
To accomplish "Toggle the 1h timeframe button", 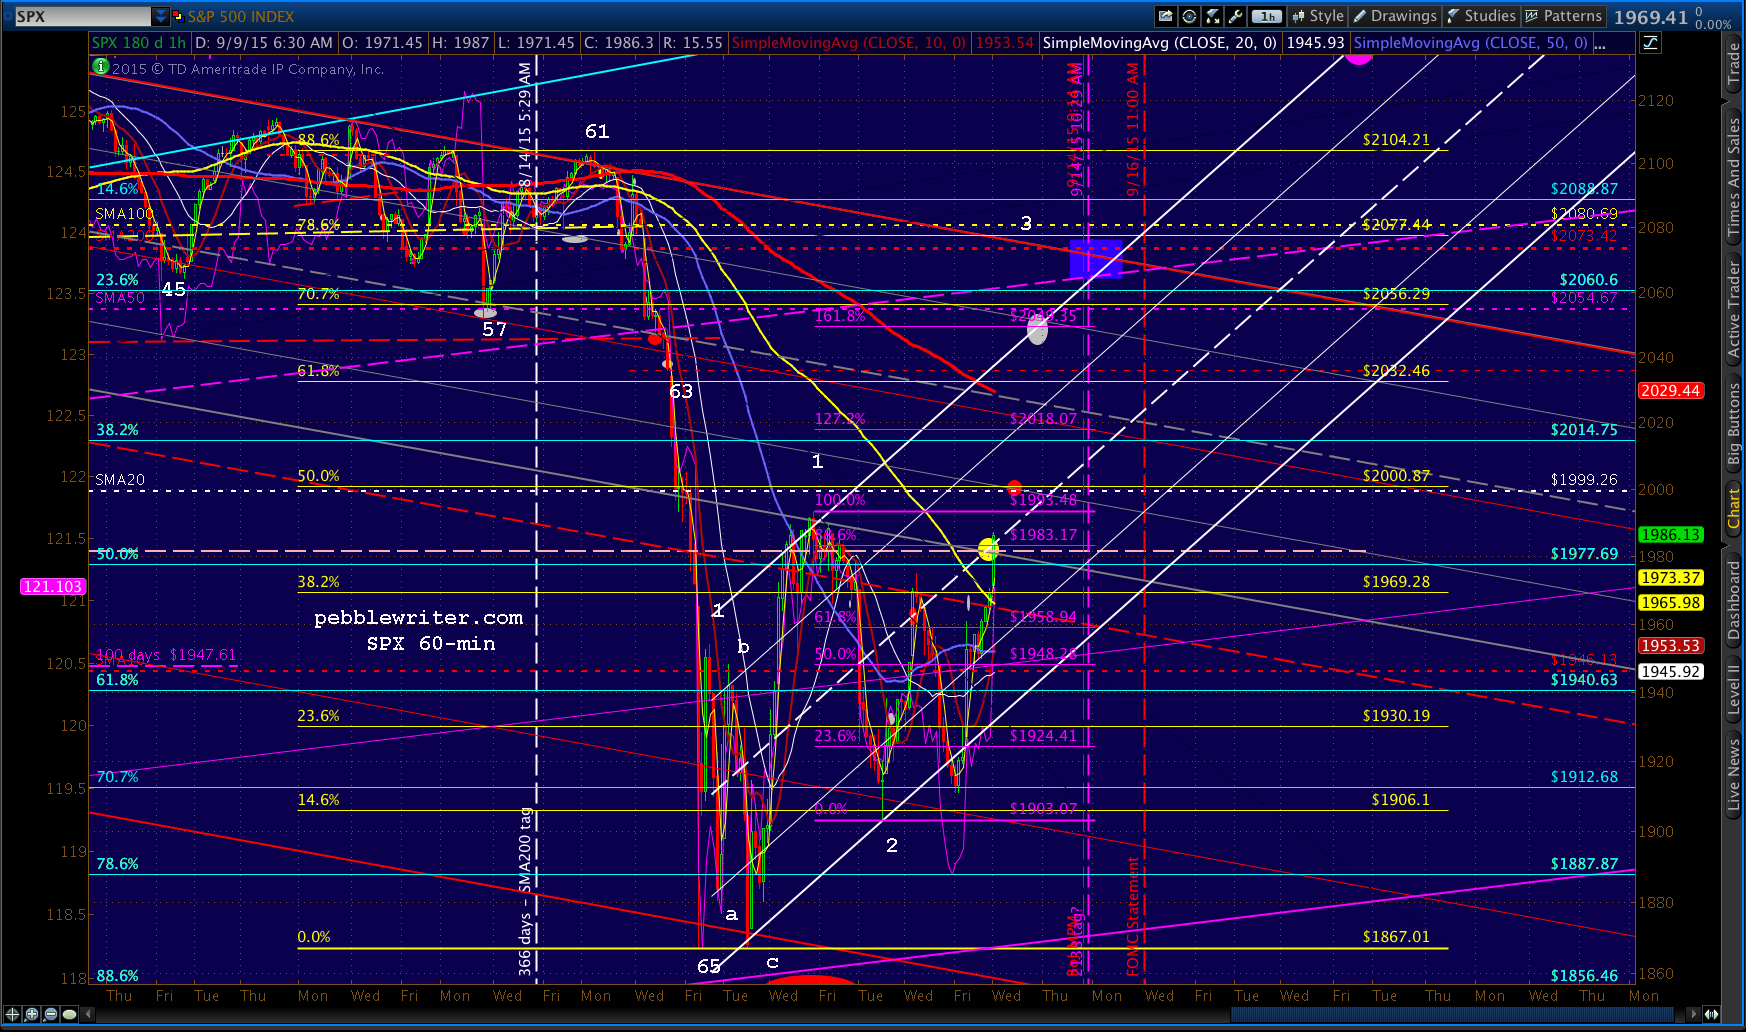I will pos(1267,16).
